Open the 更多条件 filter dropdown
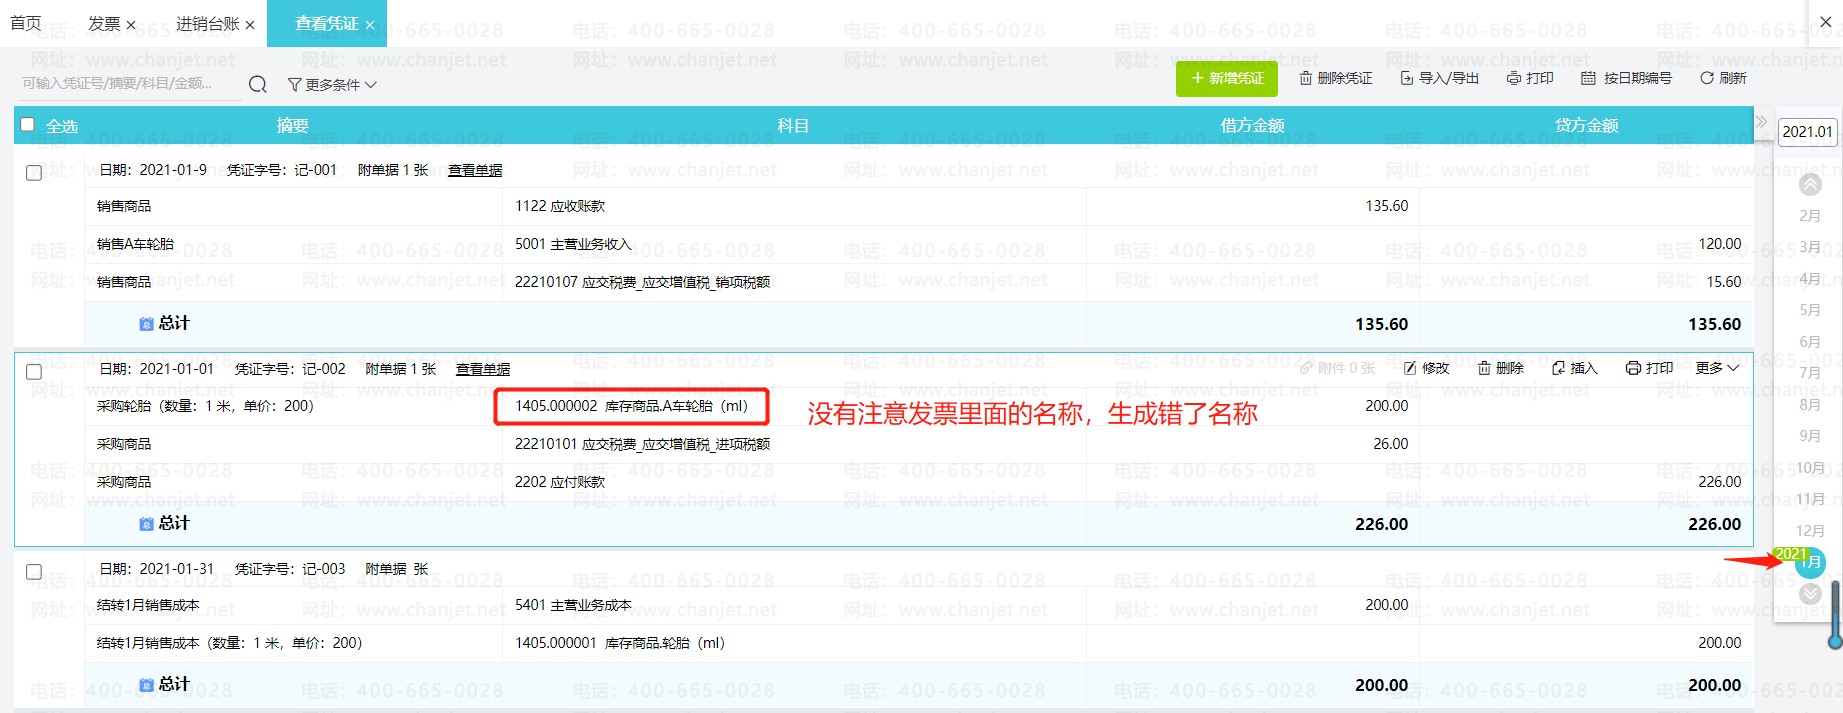The width and height of the screenshot is (1843, 713). pos(332,85)
